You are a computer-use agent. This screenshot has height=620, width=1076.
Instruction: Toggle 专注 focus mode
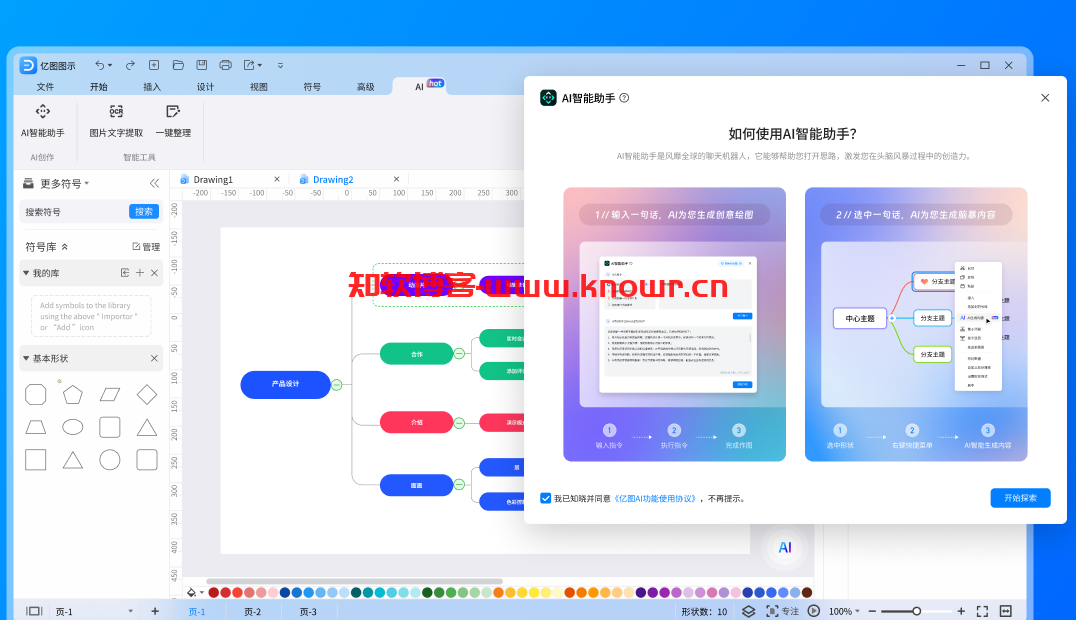coord(782,611)
